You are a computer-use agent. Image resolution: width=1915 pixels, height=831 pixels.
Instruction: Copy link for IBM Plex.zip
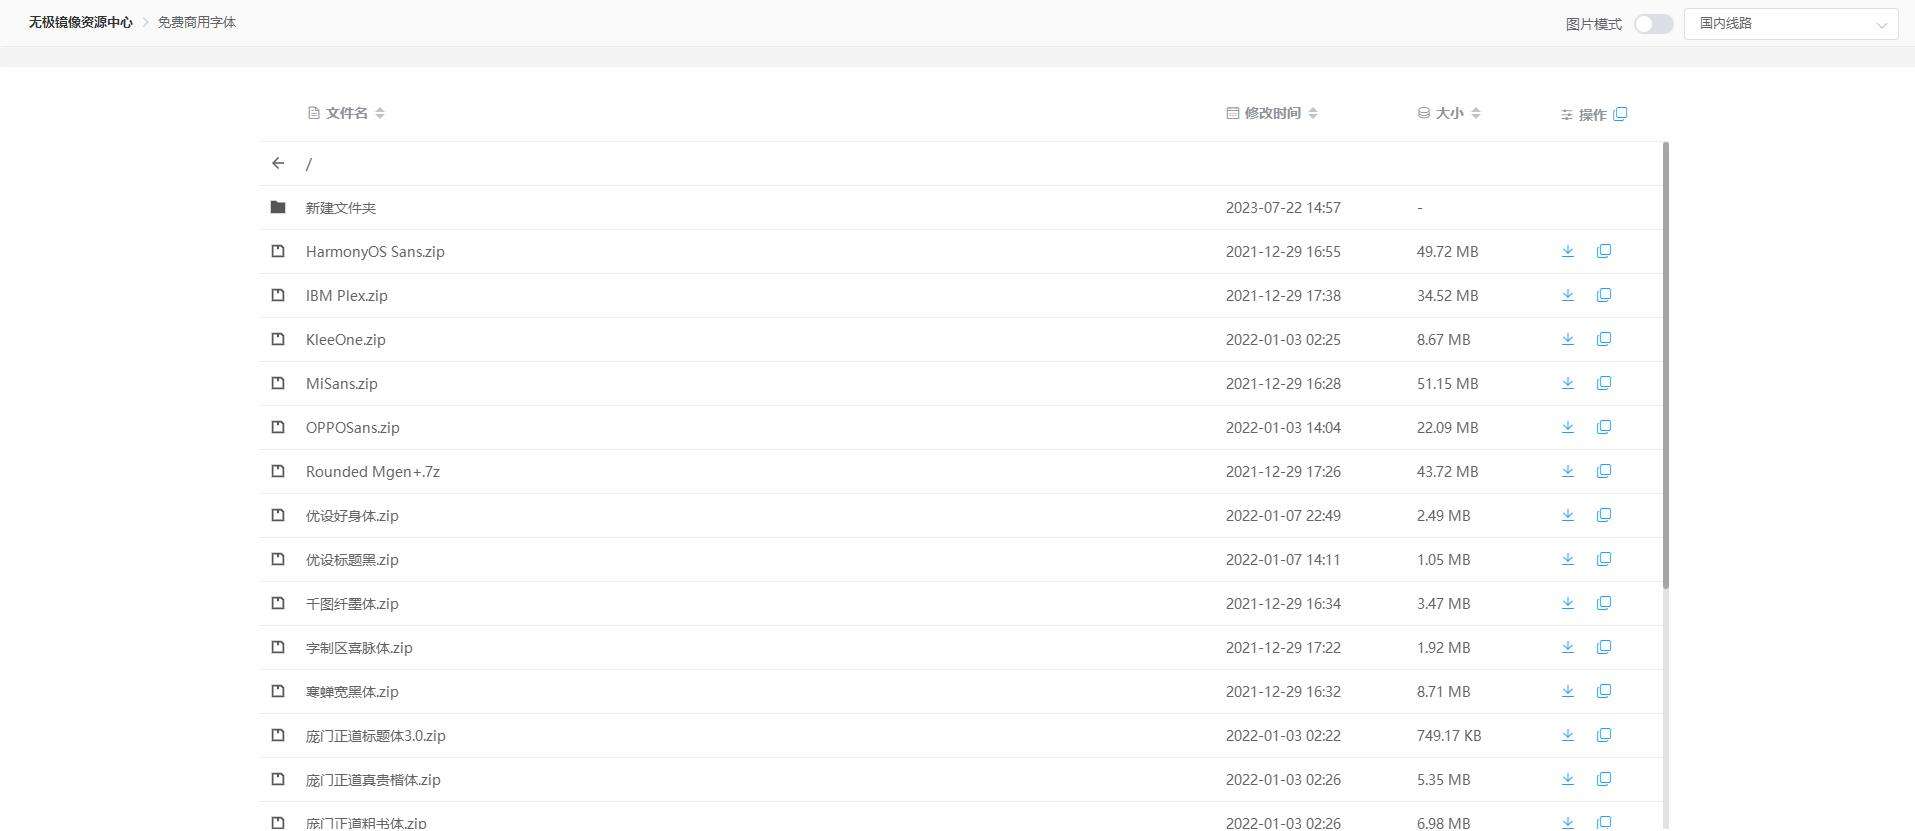(x=1604, y=295)
